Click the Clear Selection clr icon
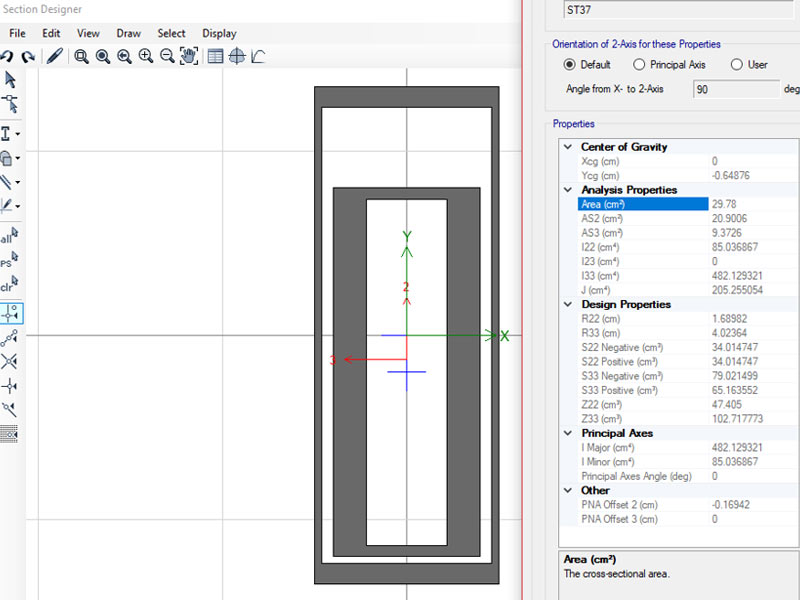800x600 pixels. pyautogui.click(x=9, y=284)
